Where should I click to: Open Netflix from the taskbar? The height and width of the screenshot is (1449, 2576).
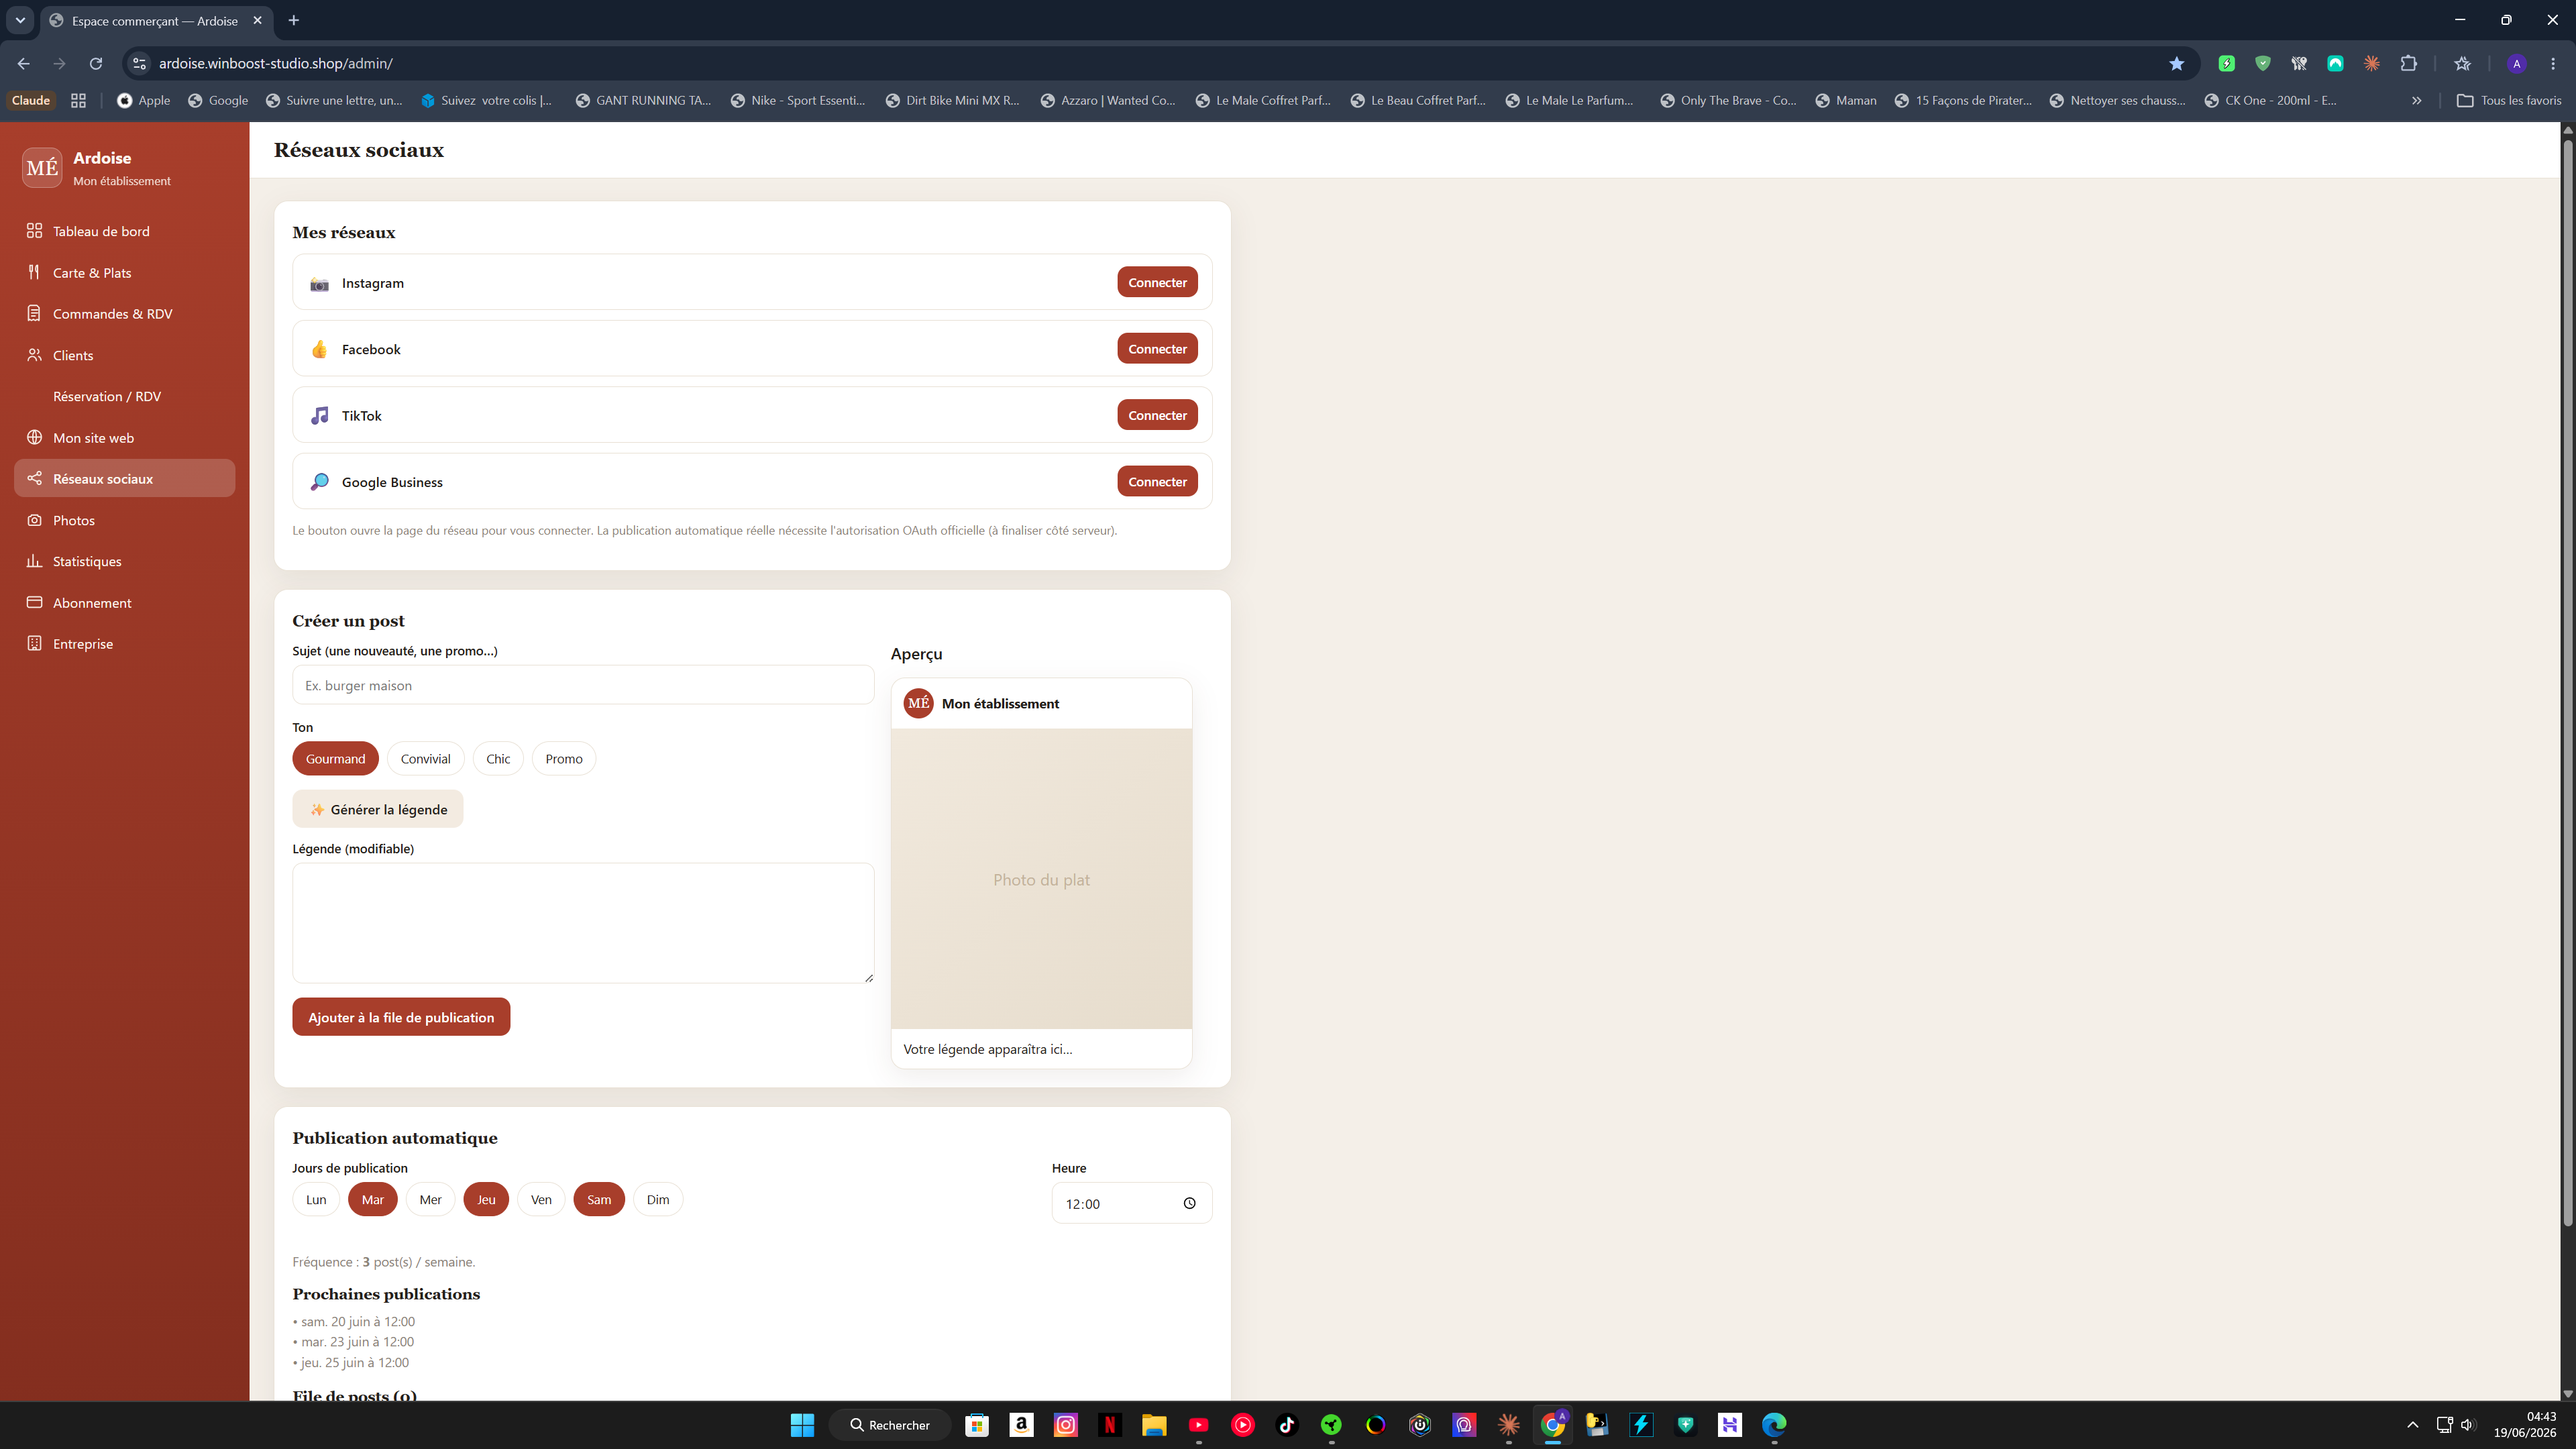1110,1424
